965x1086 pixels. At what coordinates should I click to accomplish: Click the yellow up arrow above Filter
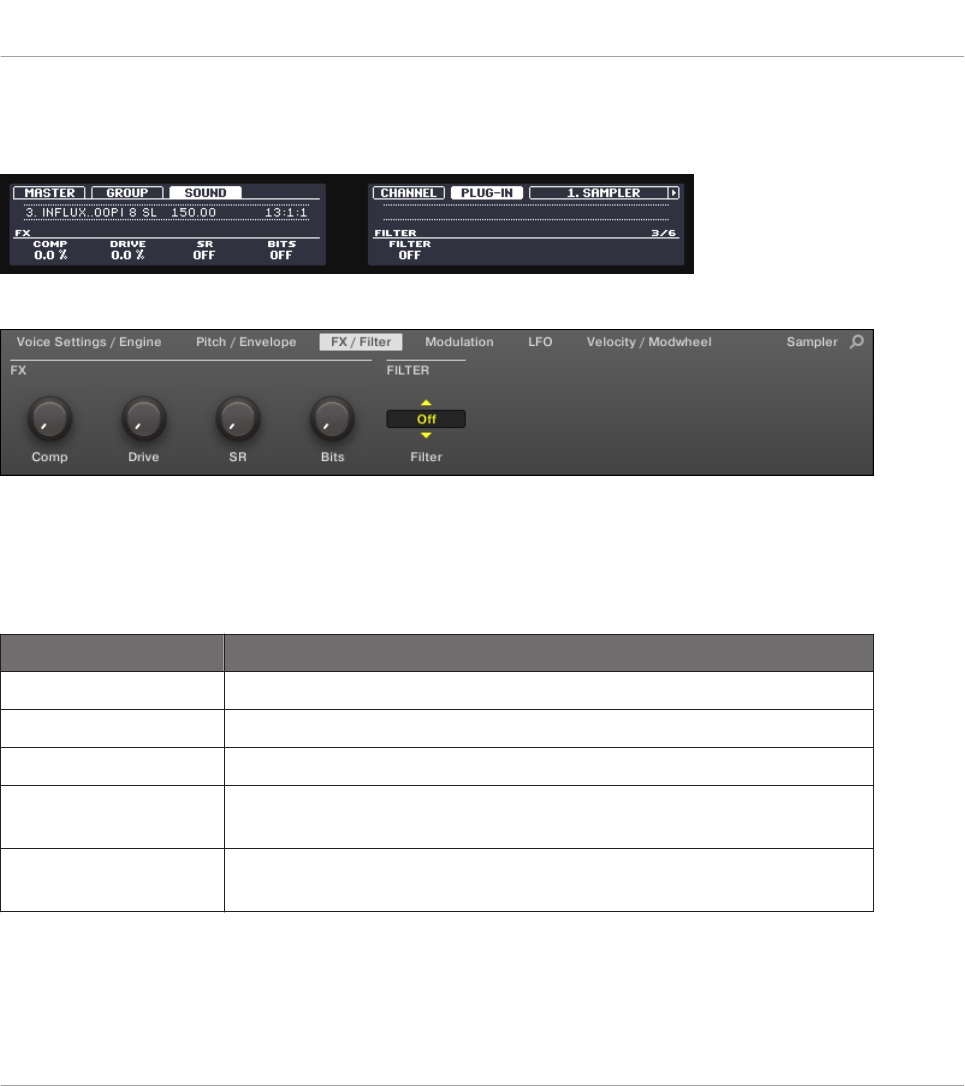tap(426, 402)
